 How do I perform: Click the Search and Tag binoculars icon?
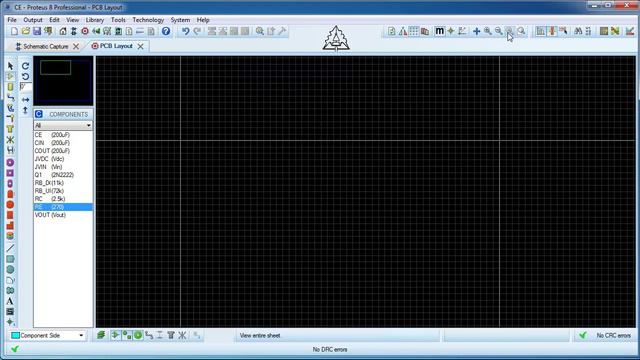pyautogui.click(x=578, y=31)
